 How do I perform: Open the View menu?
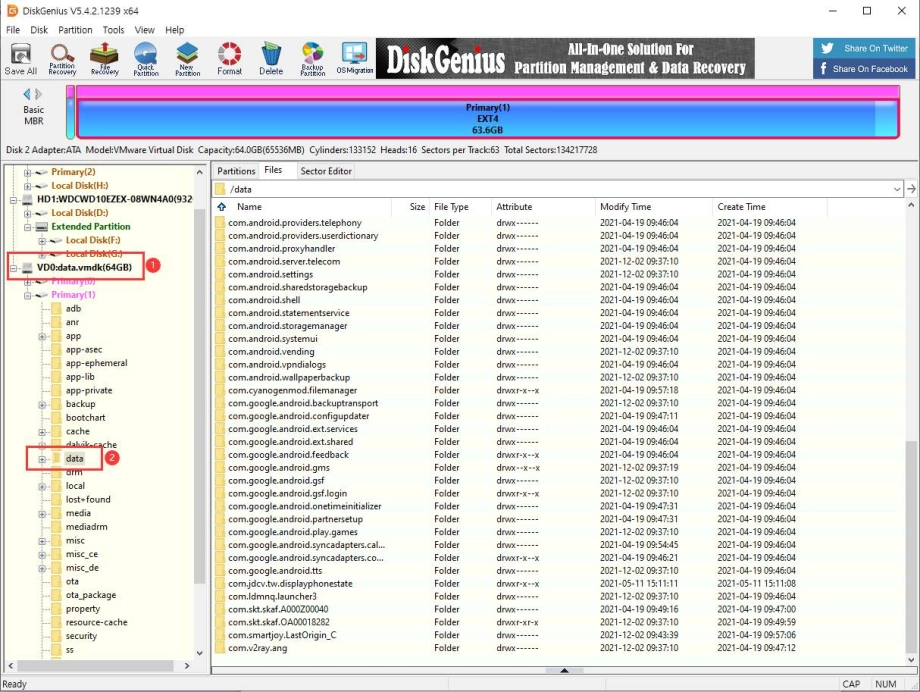tap(144, 30)
